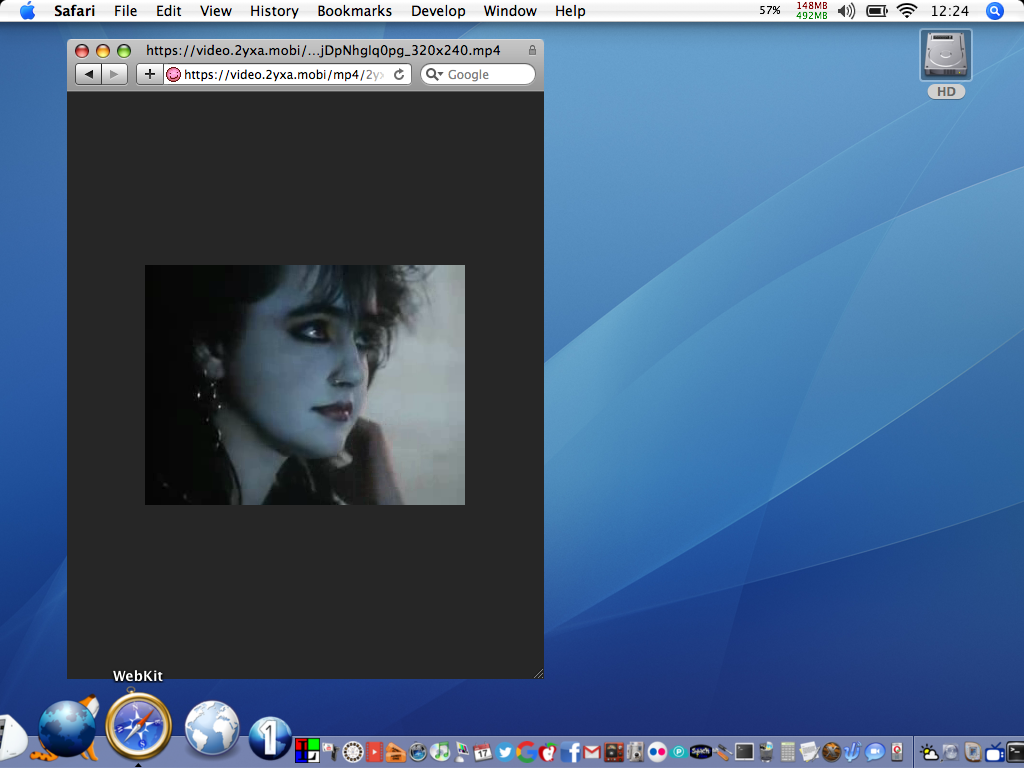This screenshot has width=1024, height=768.
Task: Open the globe with number 1 in Dock
Action: pos(270,739)
